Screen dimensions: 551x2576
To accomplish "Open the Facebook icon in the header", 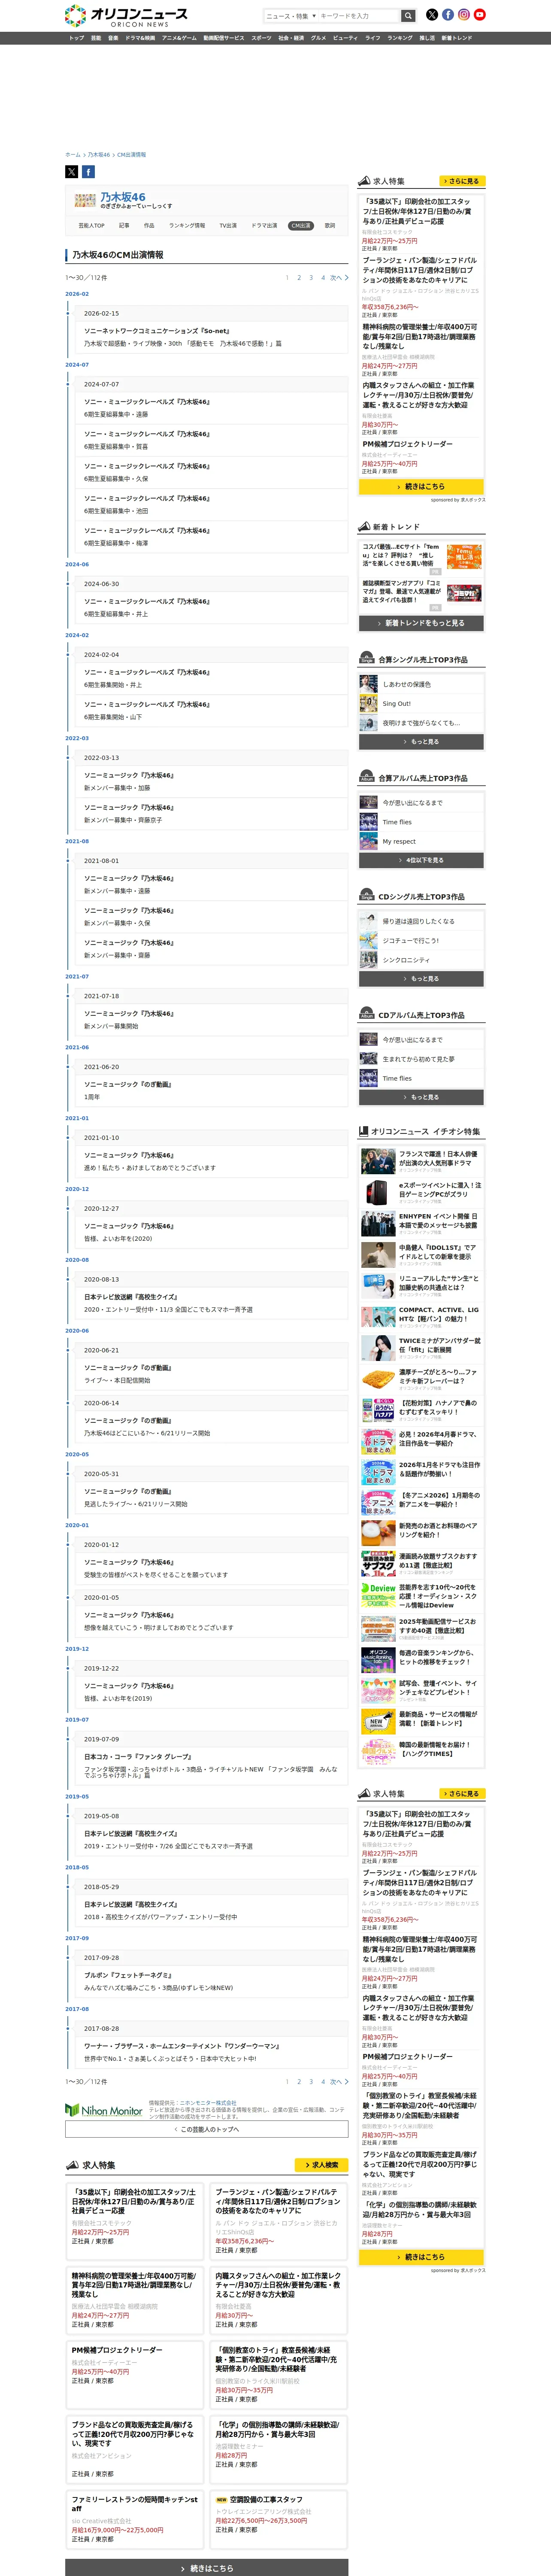I will 448,15.
